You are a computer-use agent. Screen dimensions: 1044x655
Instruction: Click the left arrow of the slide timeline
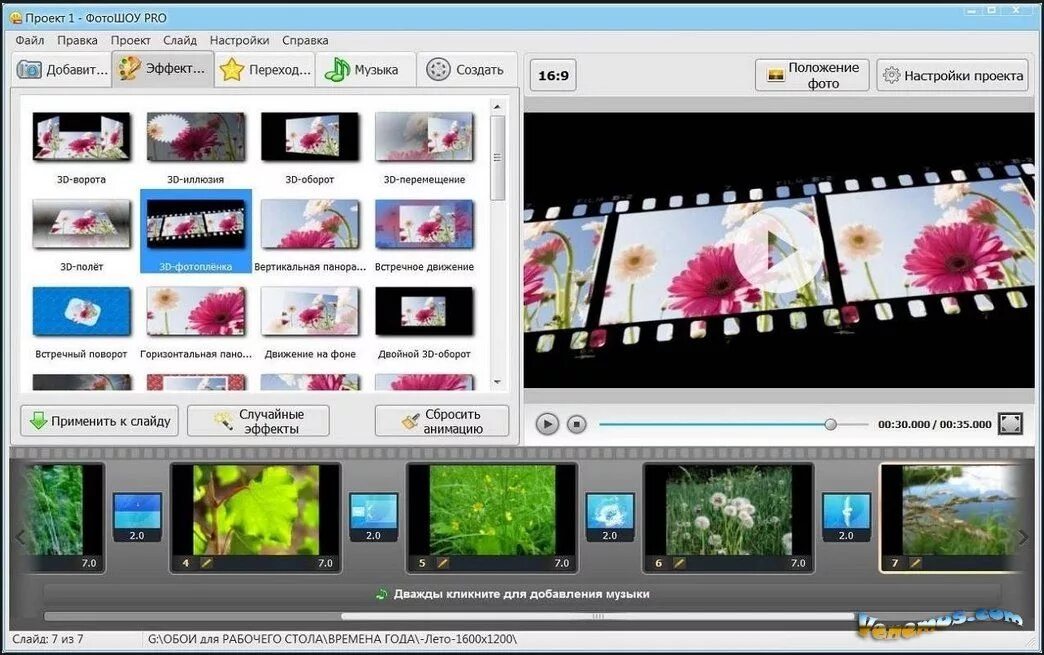coord(20,537)
